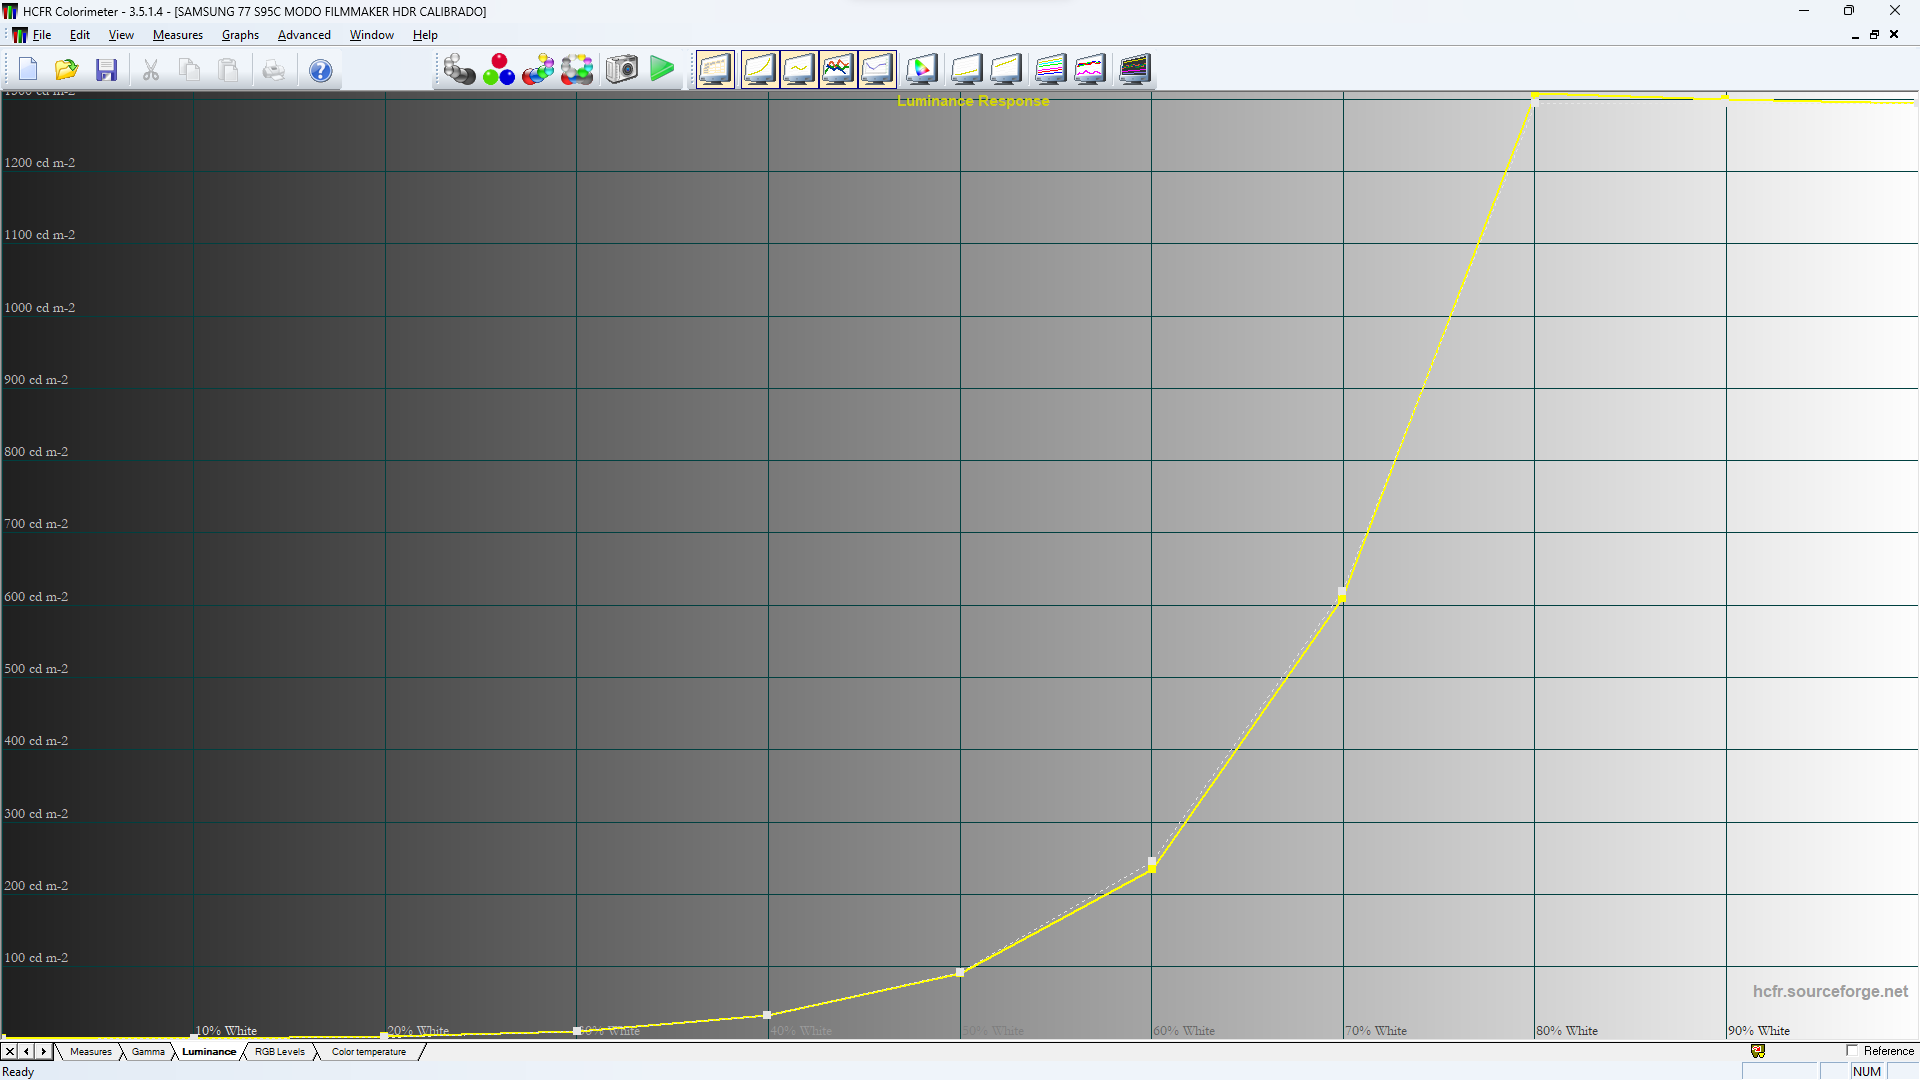This screenshot has height=1080, width=1920.
Task: Print using the printer icon
Action: click(273, 70)
